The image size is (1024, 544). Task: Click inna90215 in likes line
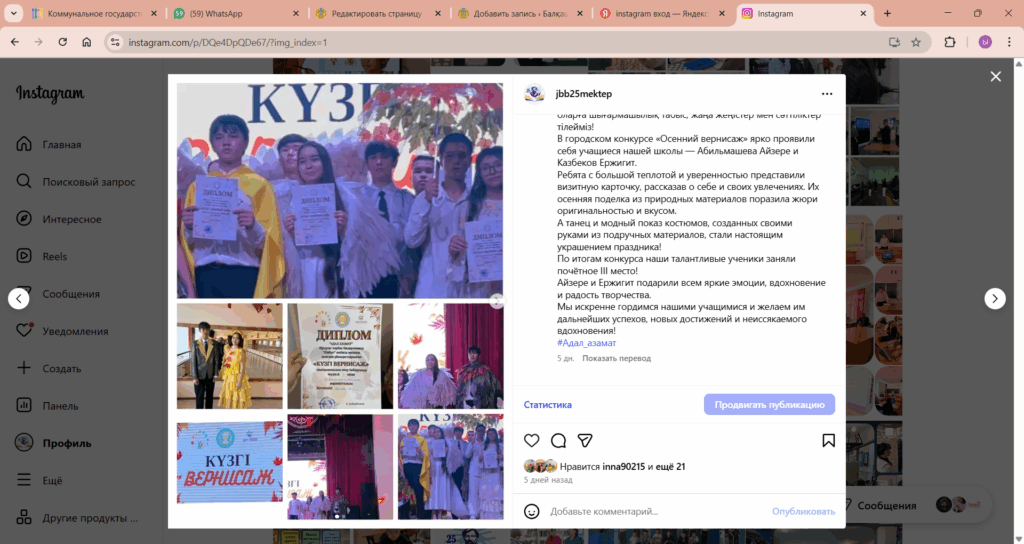click(624, 466)
